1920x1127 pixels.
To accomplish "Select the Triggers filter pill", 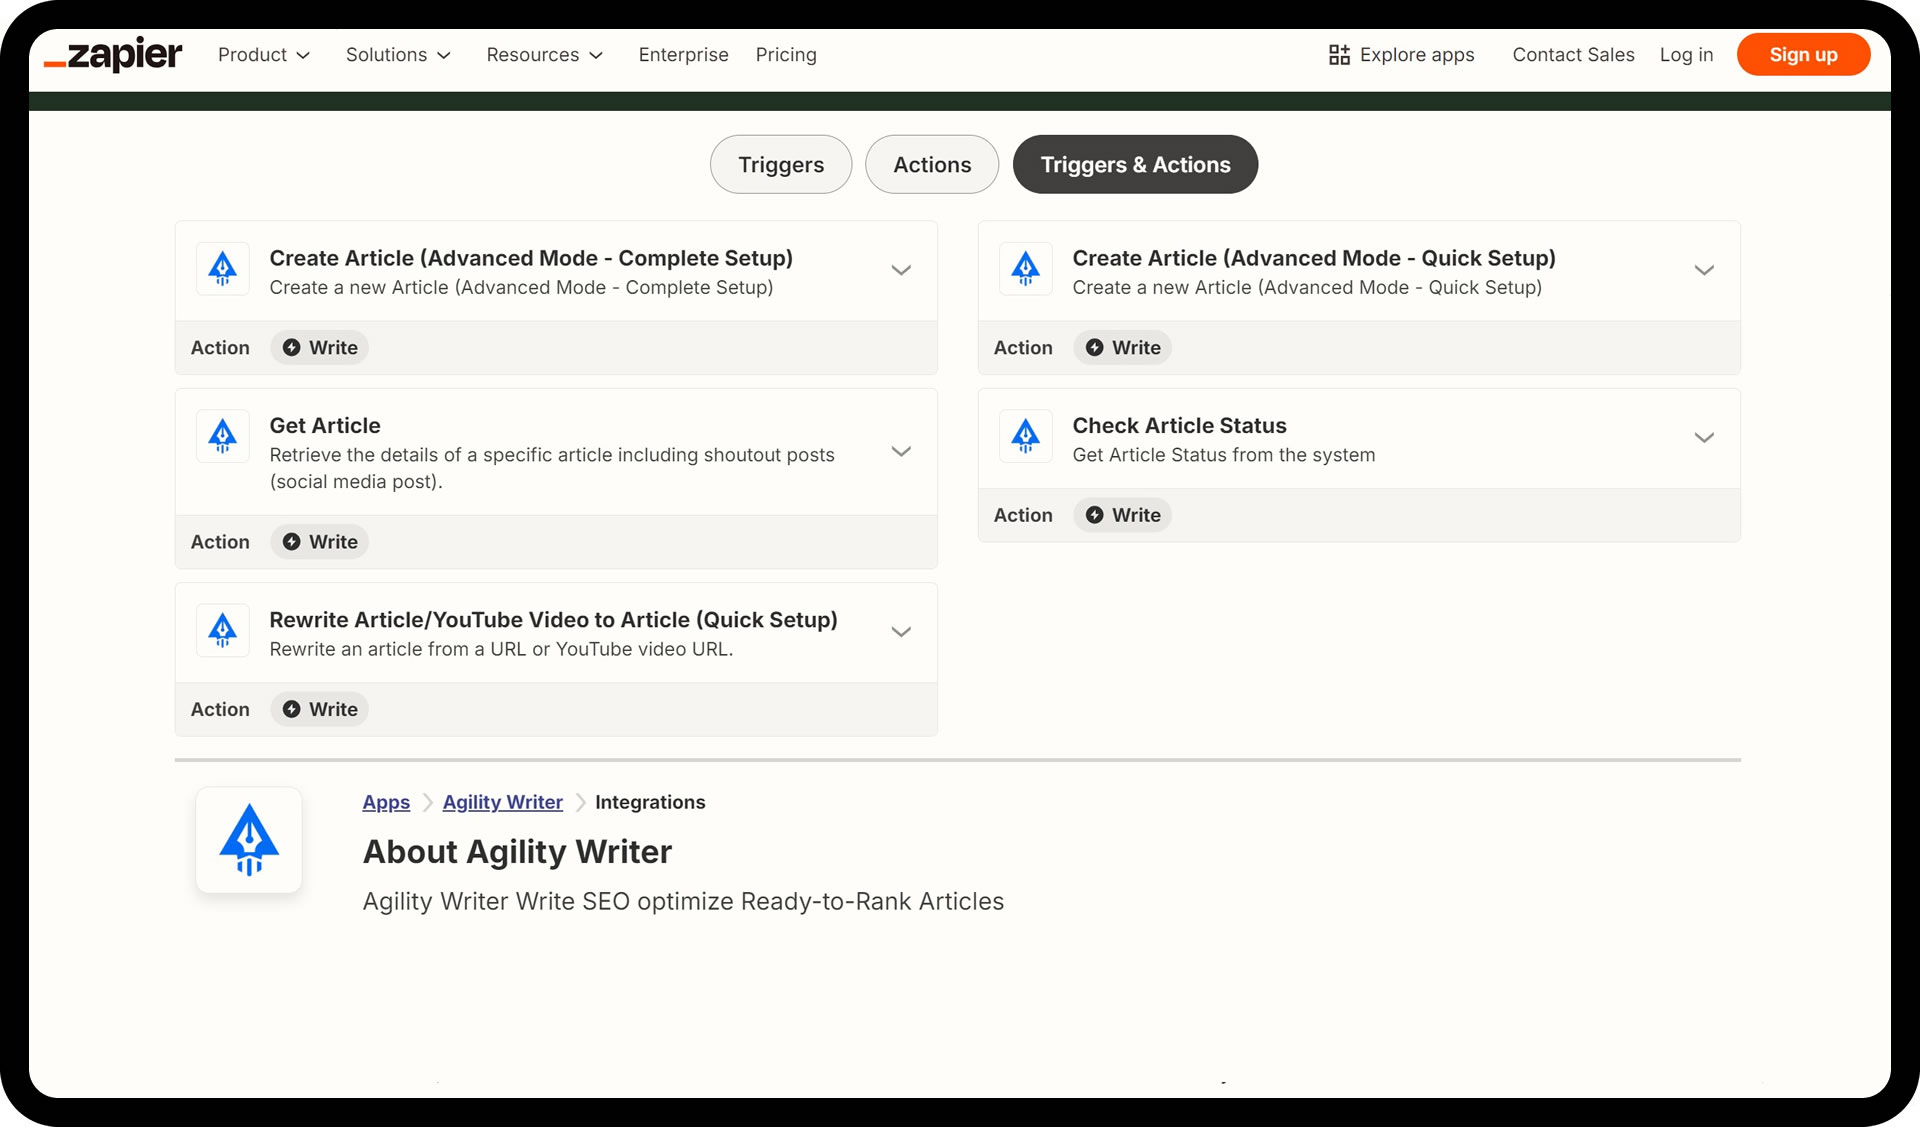I will (x=780, y=164).
